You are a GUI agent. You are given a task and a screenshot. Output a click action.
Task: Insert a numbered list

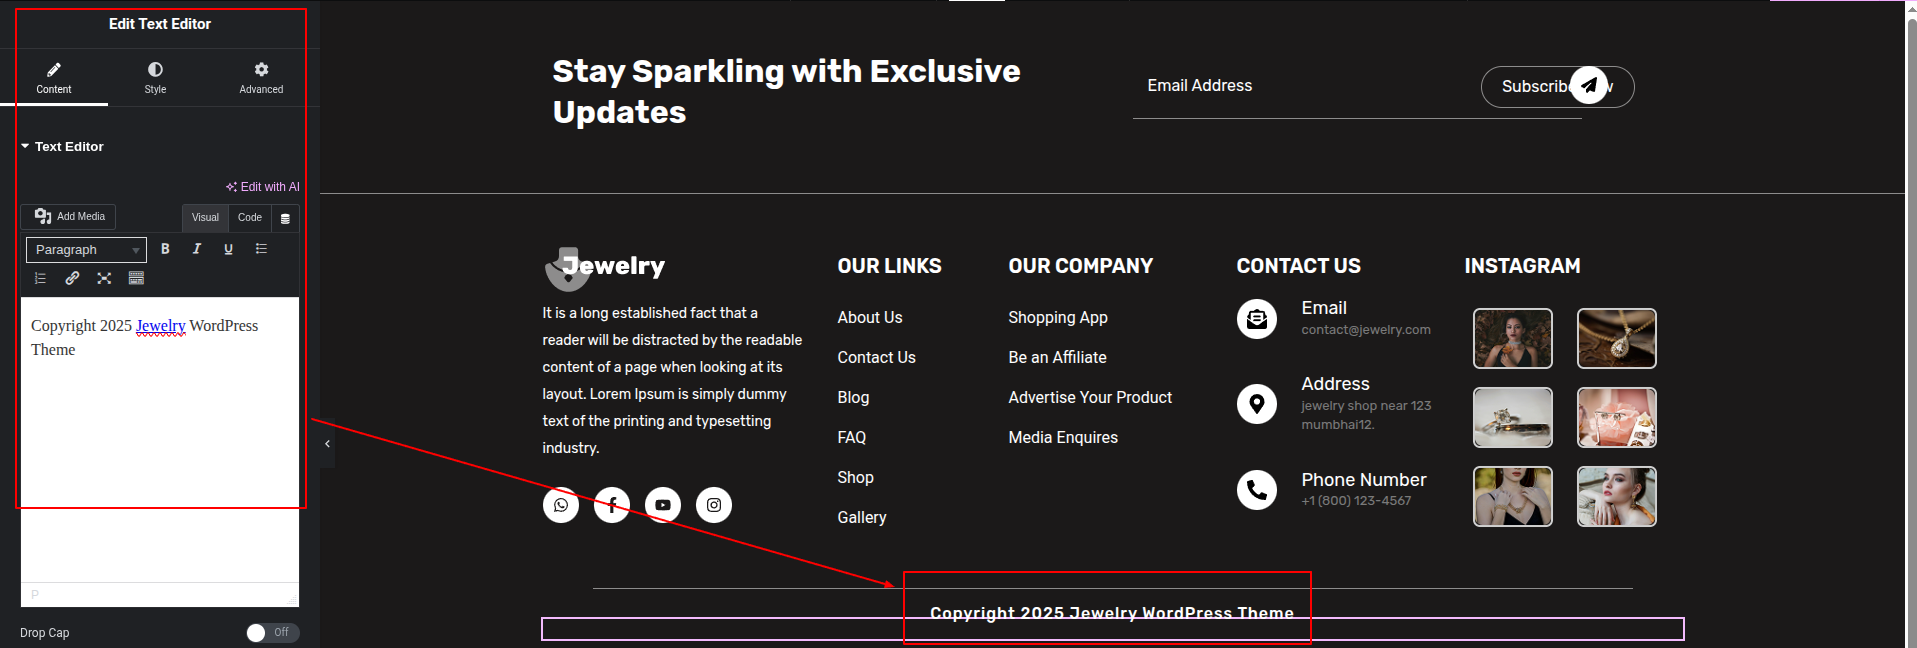[x=40, y=278]
